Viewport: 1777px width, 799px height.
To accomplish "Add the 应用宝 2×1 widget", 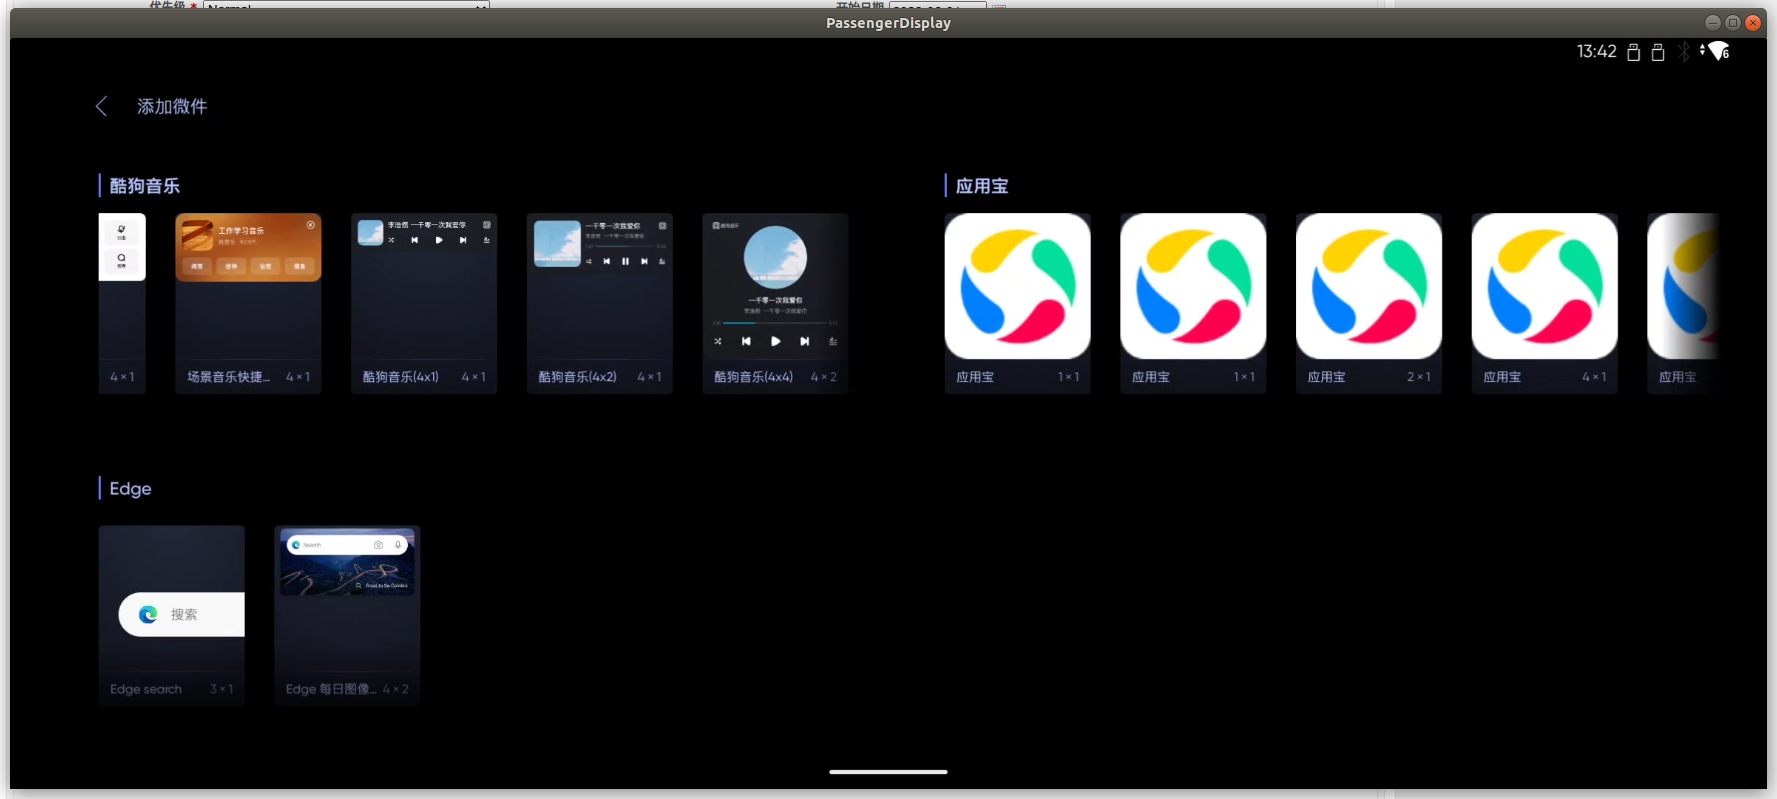I will click(1369, 303).
